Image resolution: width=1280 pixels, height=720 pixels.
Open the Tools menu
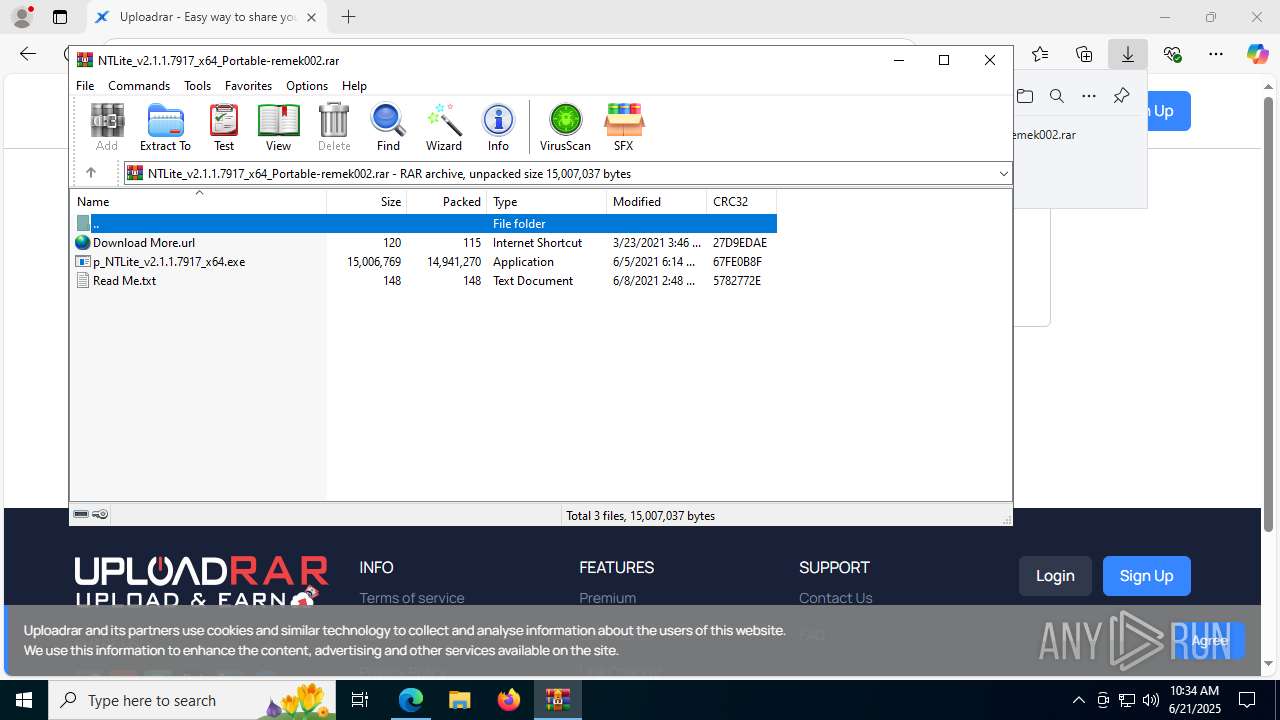(197, 86)
